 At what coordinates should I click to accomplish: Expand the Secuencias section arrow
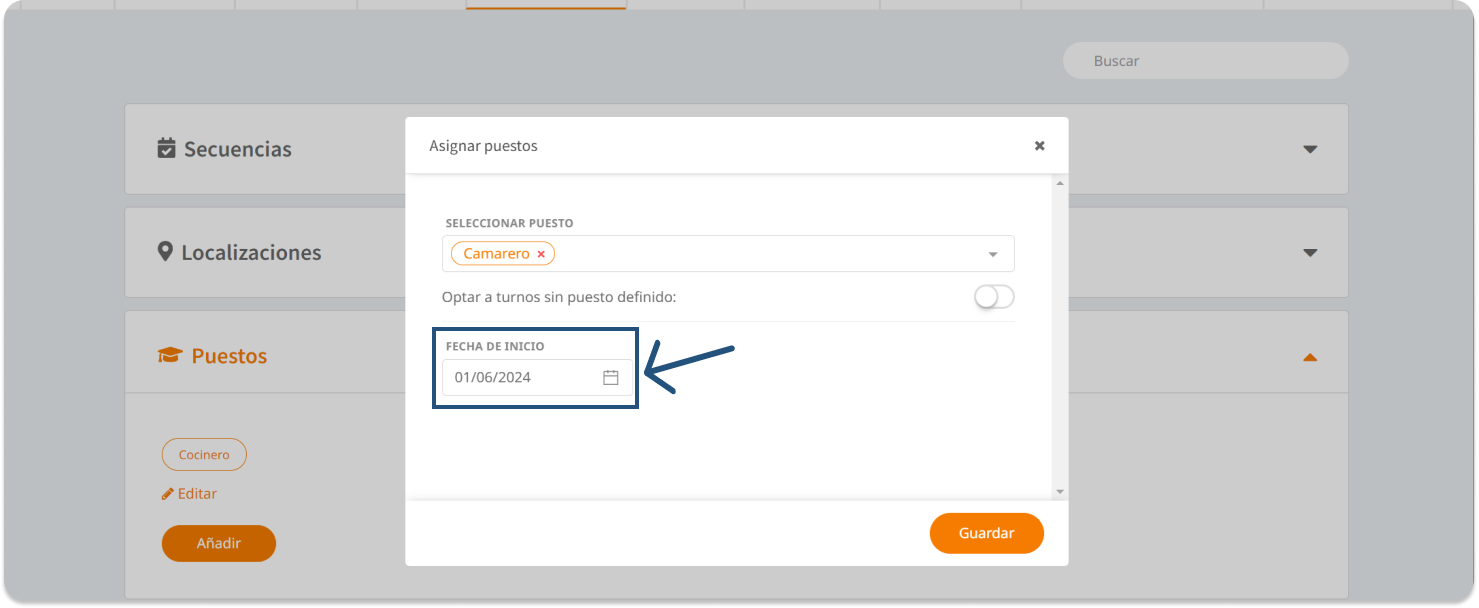[1310, 149]
